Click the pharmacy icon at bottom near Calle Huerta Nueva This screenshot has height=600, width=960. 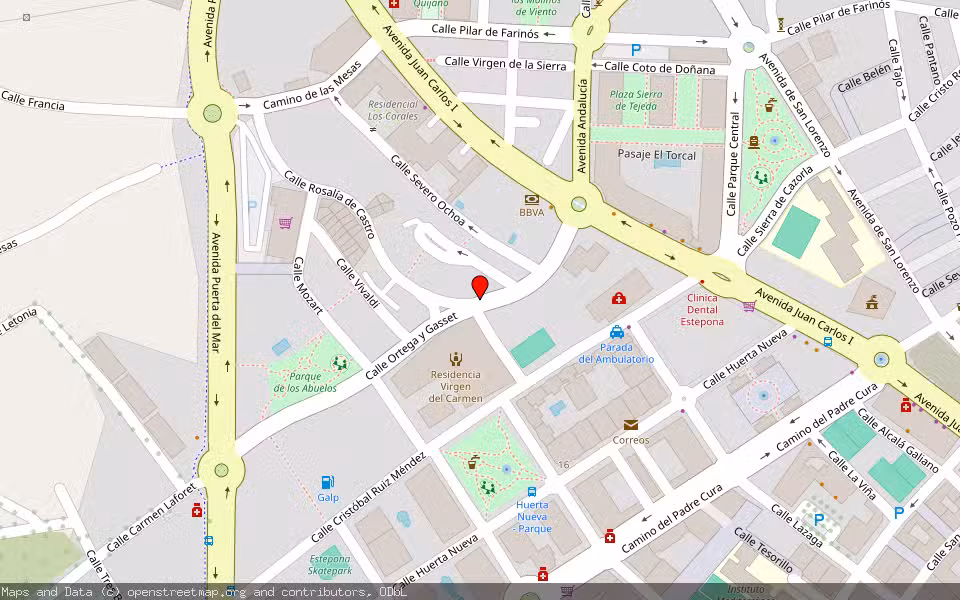pos(542,574)
